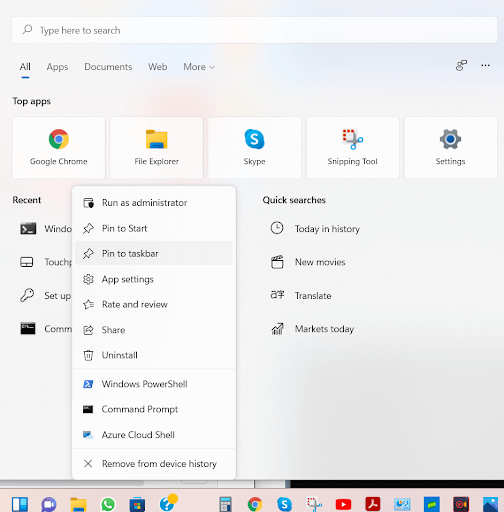Open Azure Cloud Shell entry
504x512 pixels.
(154, 435)
